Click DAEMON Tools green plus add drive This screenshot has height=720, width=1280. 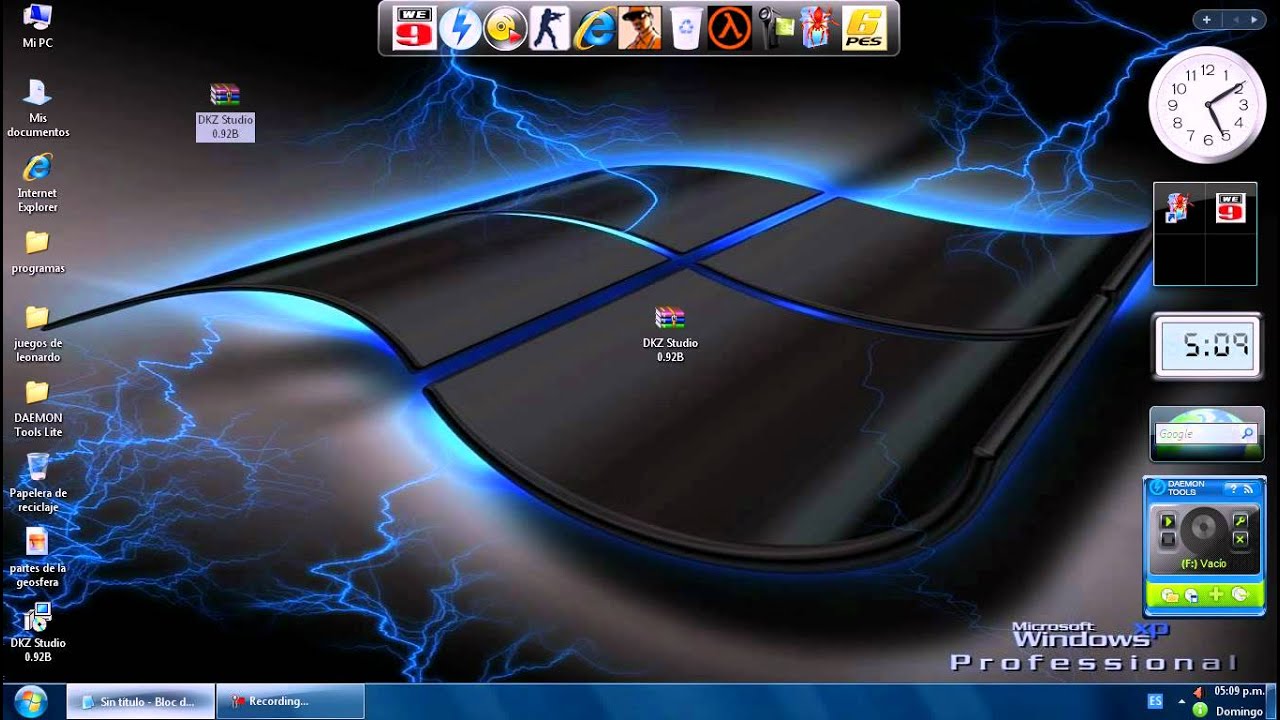tap(1216, 595)
